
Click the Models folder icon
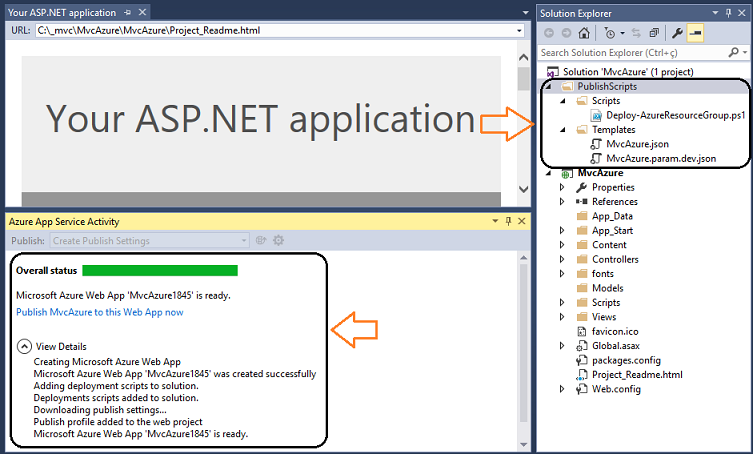click(x=582, y=288)
